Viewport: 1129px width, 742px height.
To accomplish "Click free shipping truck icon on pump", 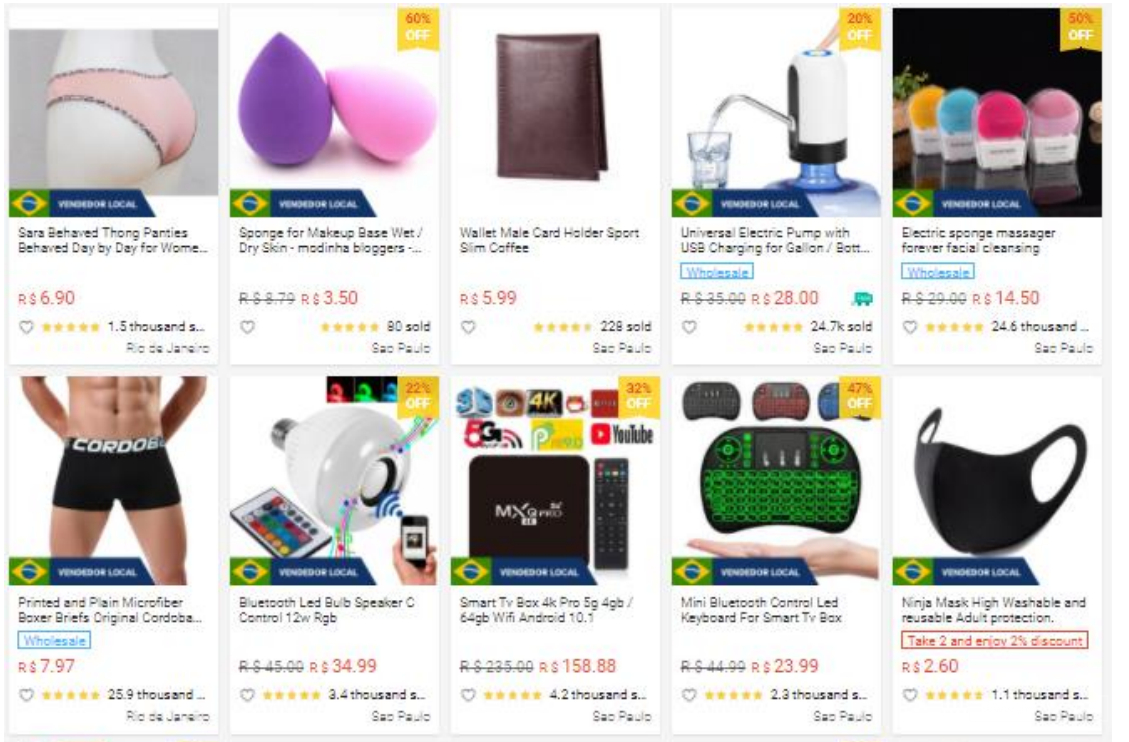I will click(x=862, y=298).
